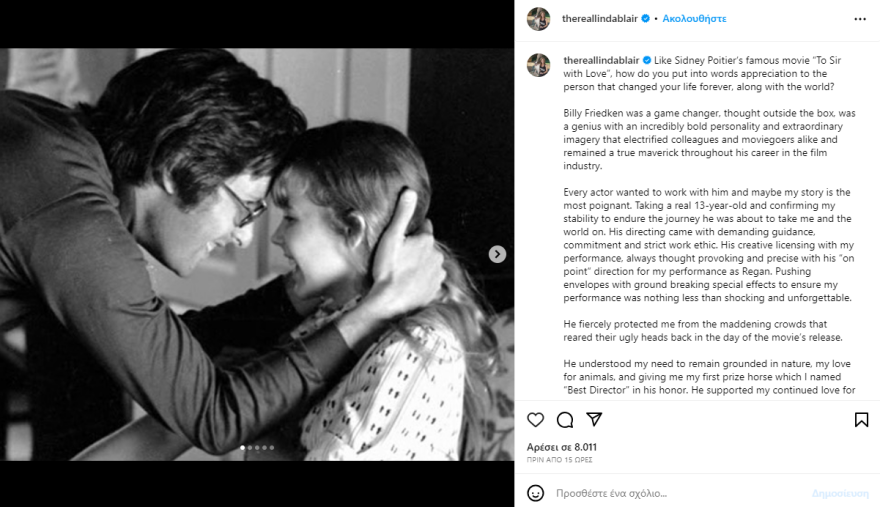
Task: Share the post using the paper plane icon
Action: [594, 420]
